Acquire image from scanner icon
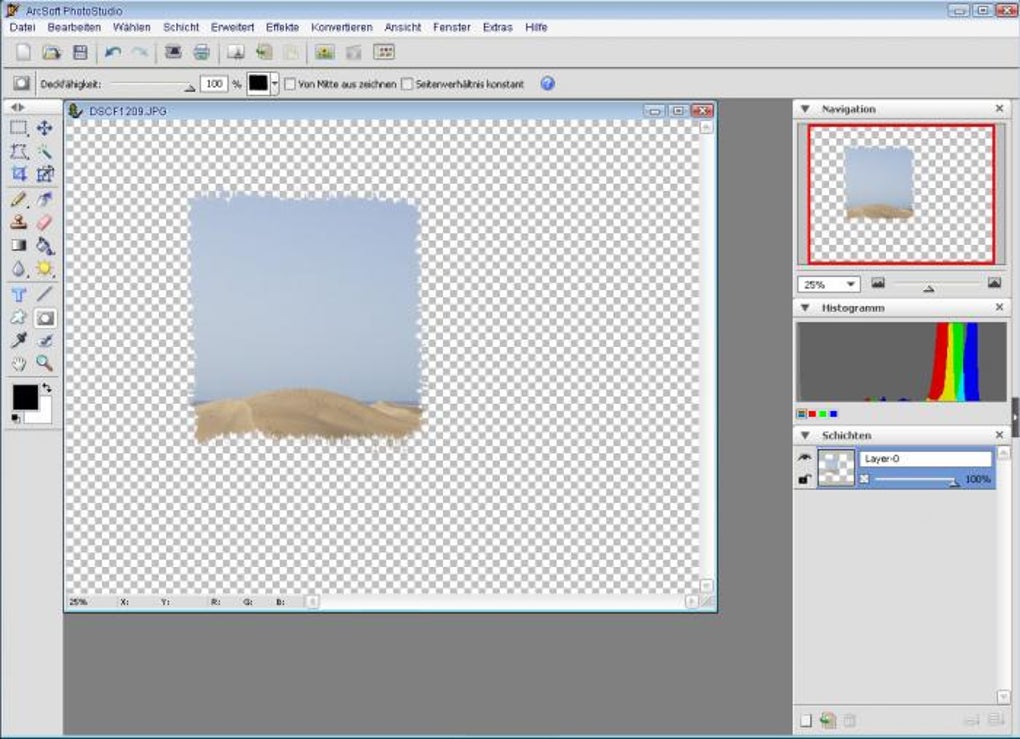The height and width of the screenshot is (739, 1020). pyautogui.click(x=173, y=52)
